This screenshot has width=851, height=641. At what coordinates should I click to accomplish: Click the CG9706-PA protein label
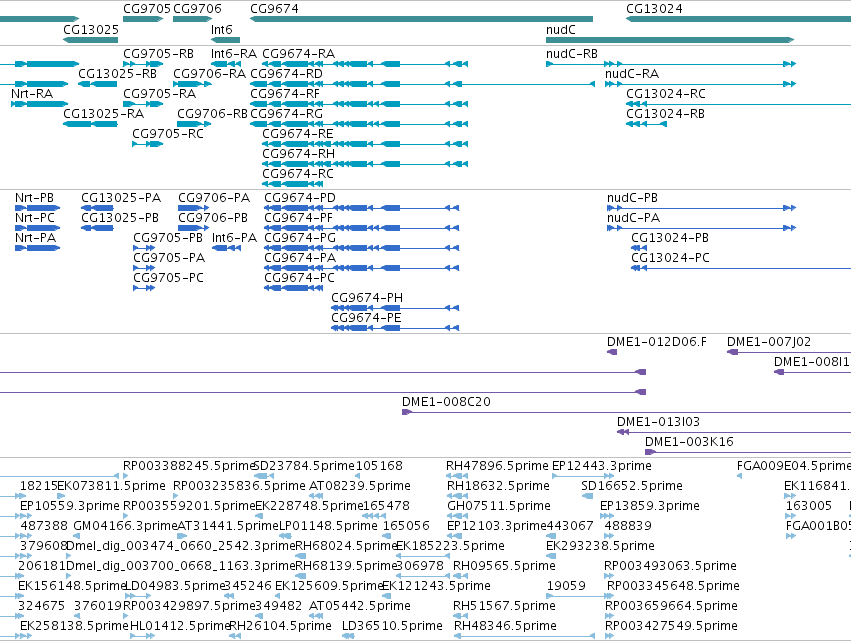click(x=214, y=198)
